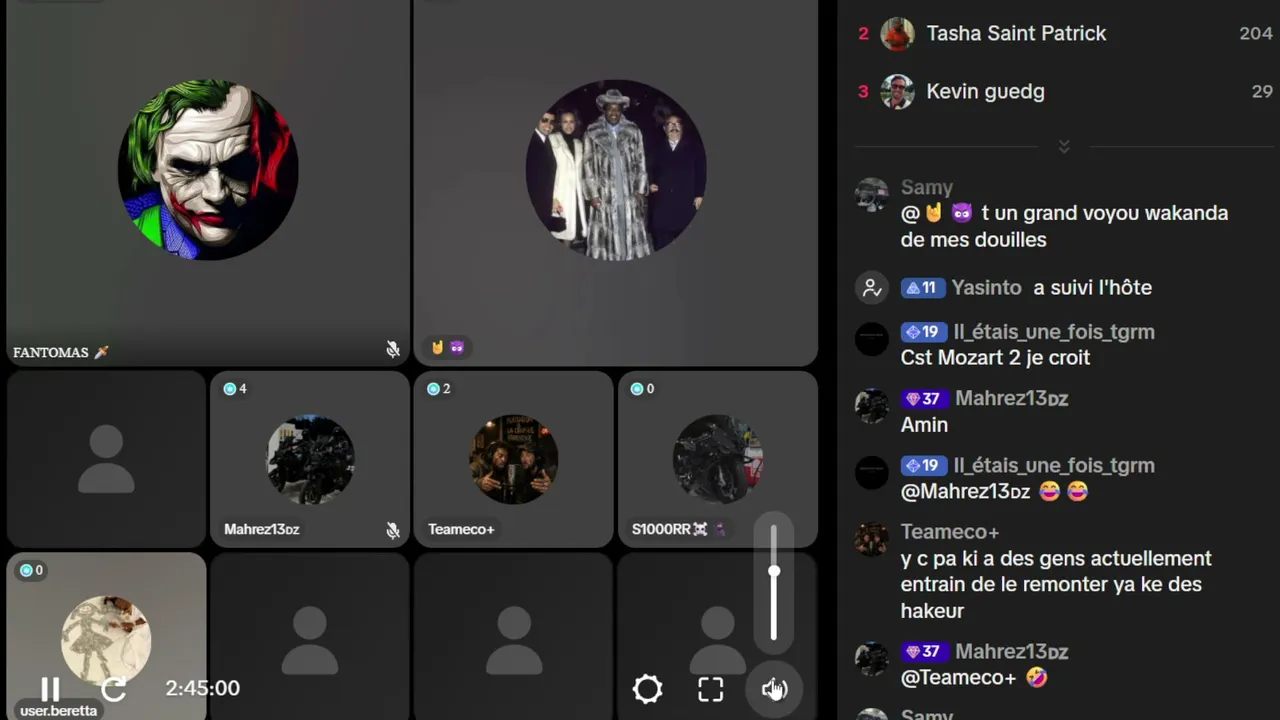The width and height of the screenshot is (1280, 720).
Task: Click the '@Teameco+' mention in Mahrez13DZ's reply
Action: click(x=958, y=678)
